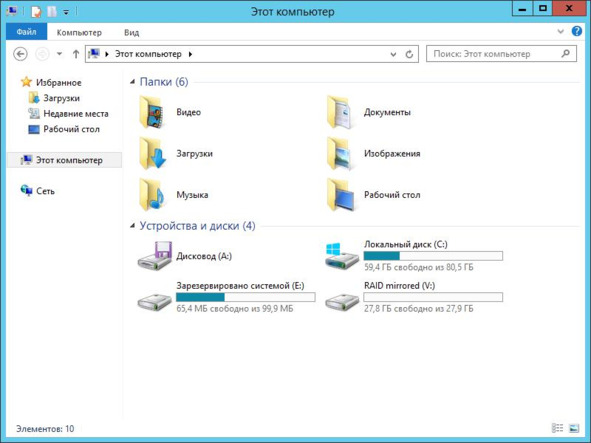Click the Зарезервировано системой (E:) usage bar
This screenshot has width=591, height=443.
pyautogui.click(x=245, y=297)
